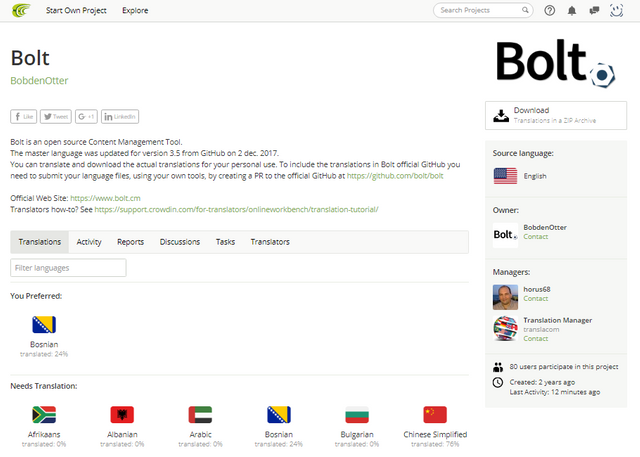Click the Translation Manager globe avatar
Image resolution: width=640 pixels, height=457 pixels.
pyautogui.click(x=505, y=328)
